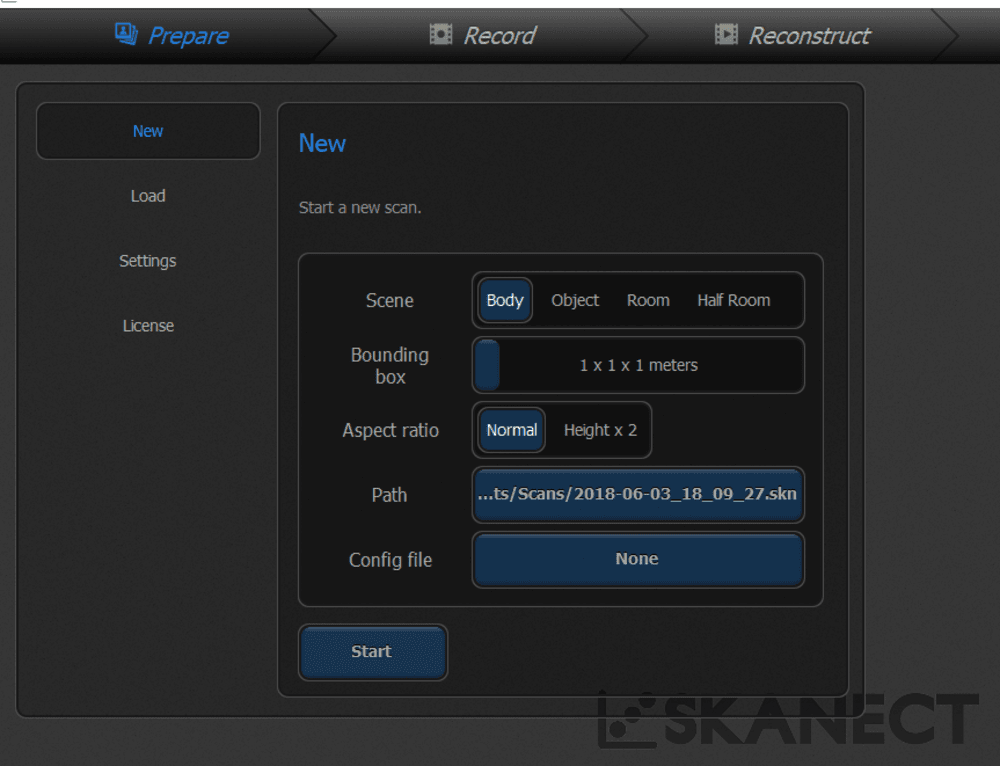Select Room scene type
The width and height of the screenshot is (1000, 766).
(x=648, y=300)
